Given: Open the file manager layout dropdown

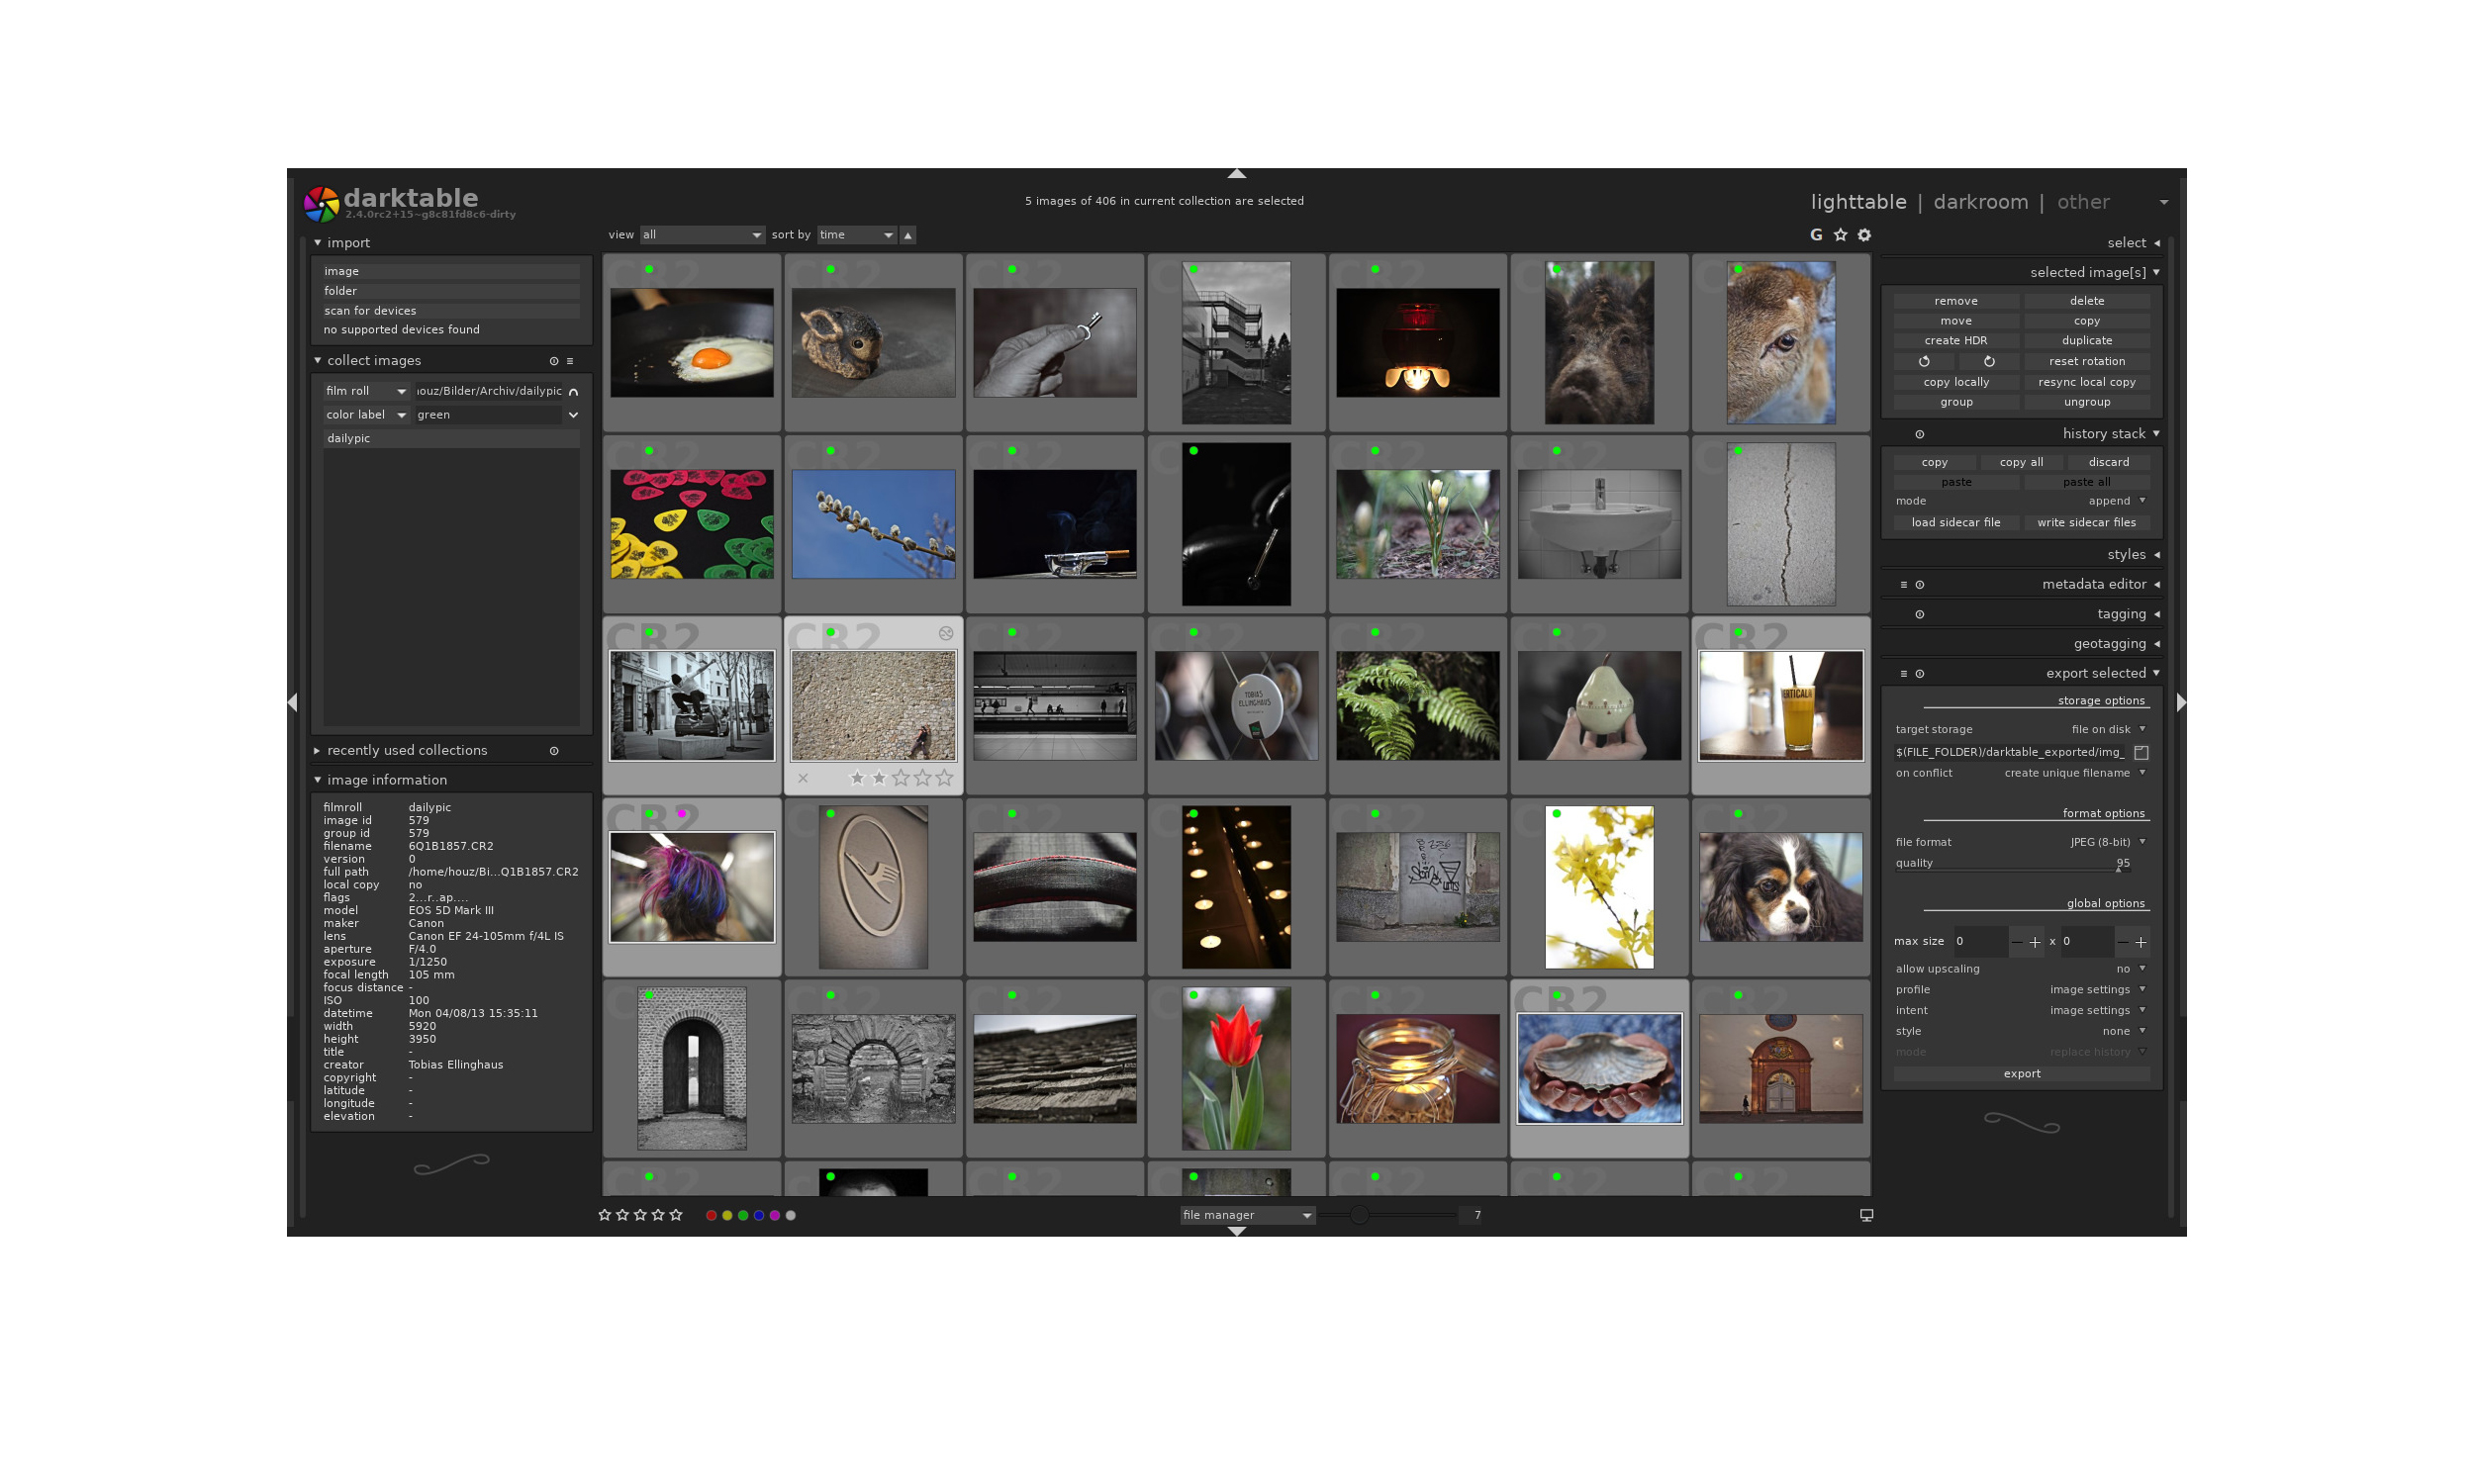Looking at the screenshot, I should click(x=1246, y=1215).
